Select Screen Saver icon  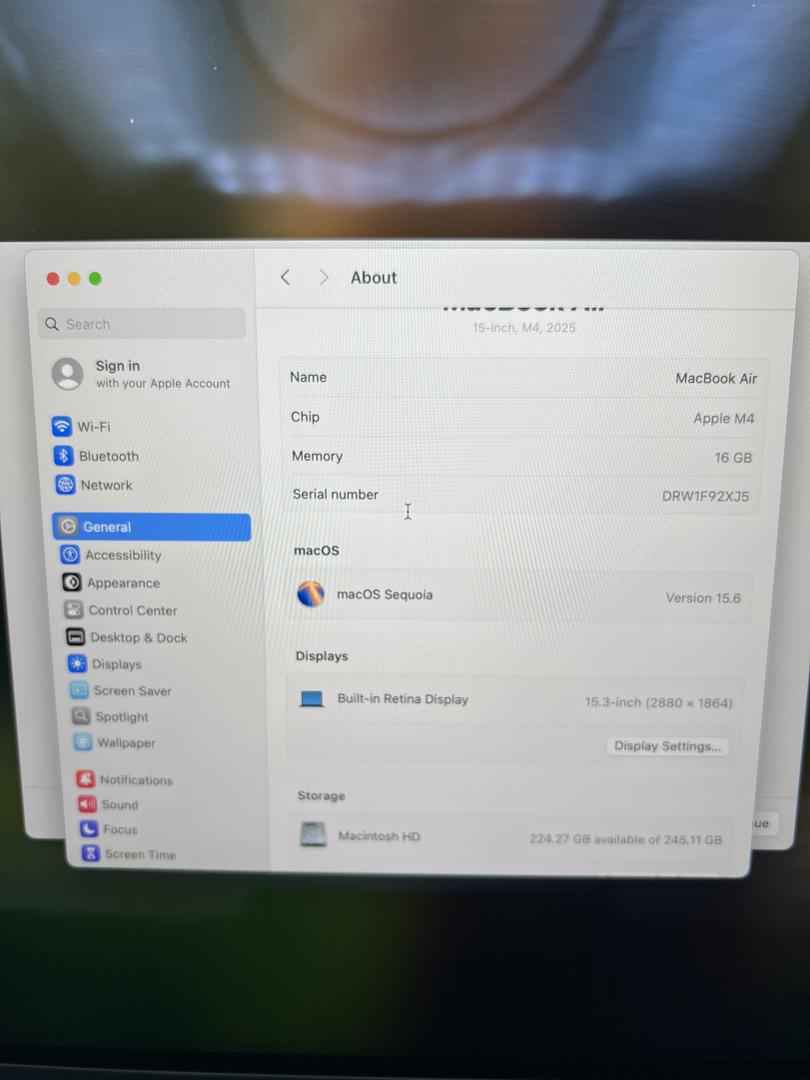79,690
